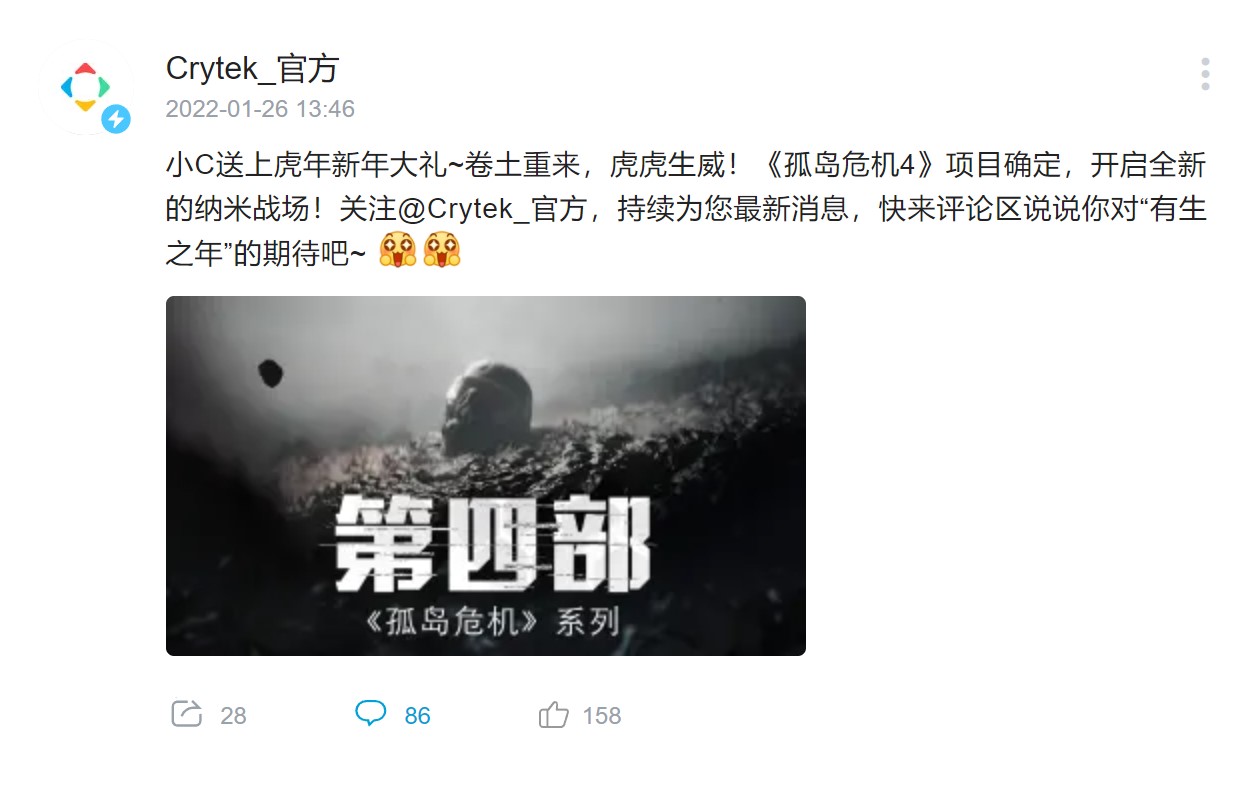This screenshot has width=1245, height=791.
Task: Open the Crytek logo avatar
Action: (x=86, y=87)
